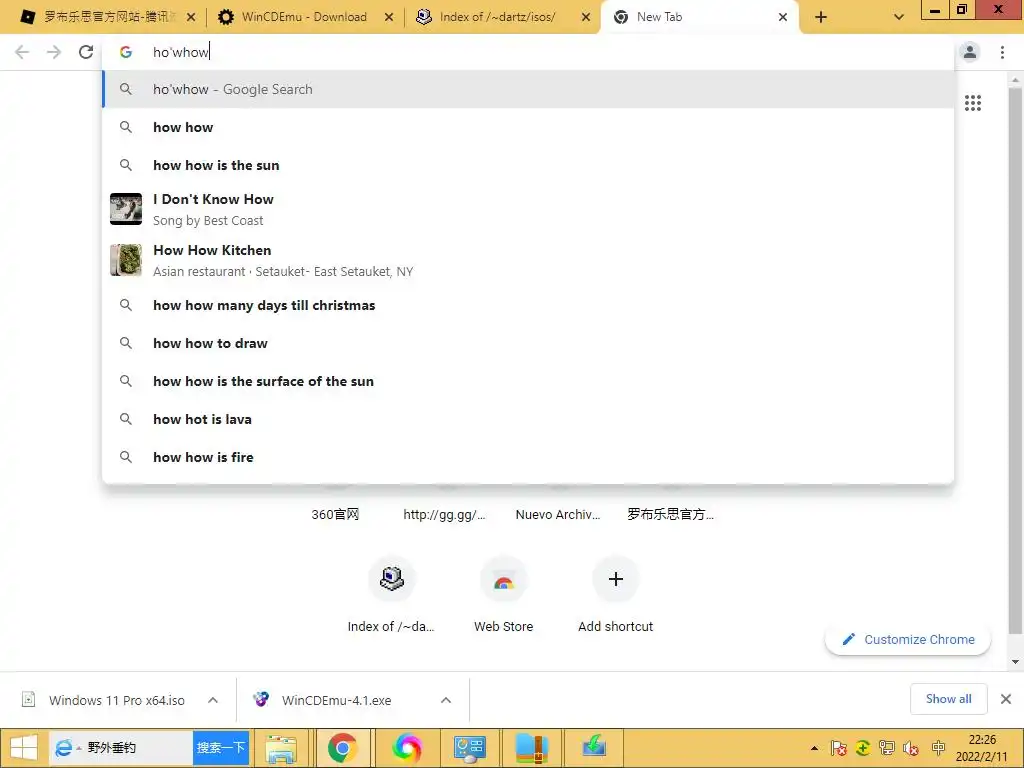This screenshot has height=768, width=1024.
Task: Close the downloads bar
Action: [x=1006, y=699]
